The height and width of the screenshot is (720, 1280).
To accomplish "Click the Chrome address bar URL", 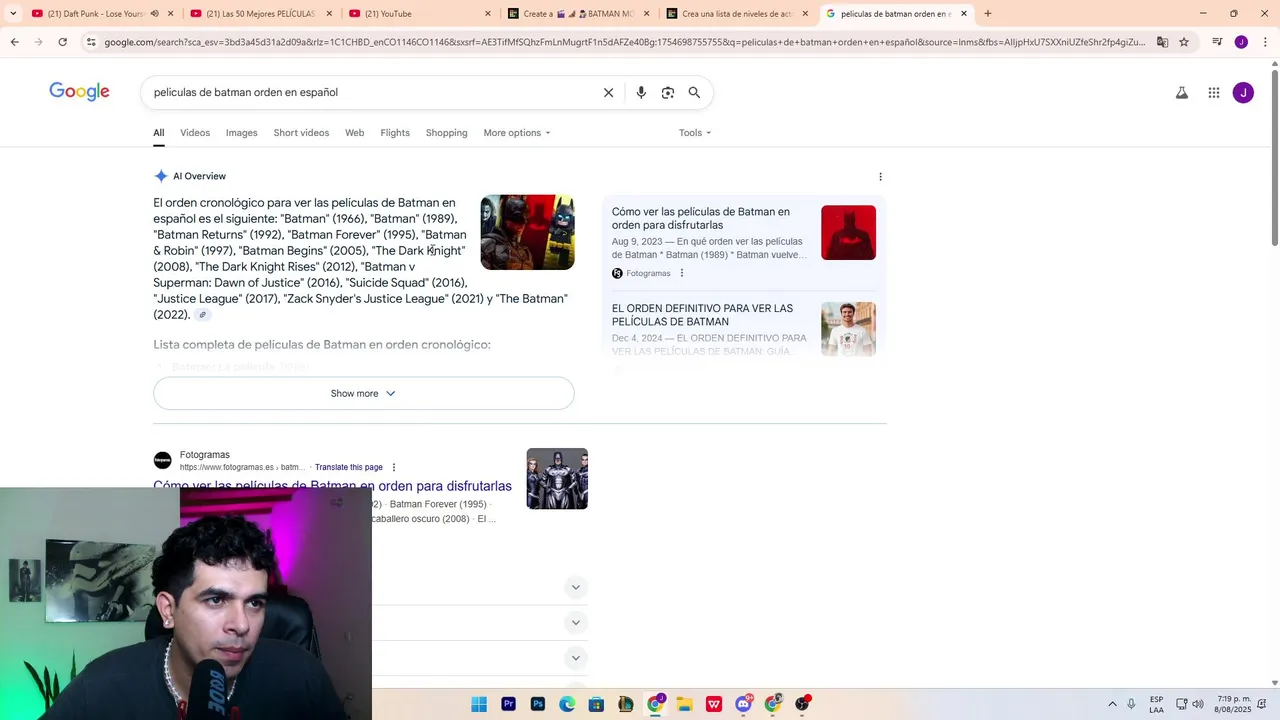I will (625, 42).
